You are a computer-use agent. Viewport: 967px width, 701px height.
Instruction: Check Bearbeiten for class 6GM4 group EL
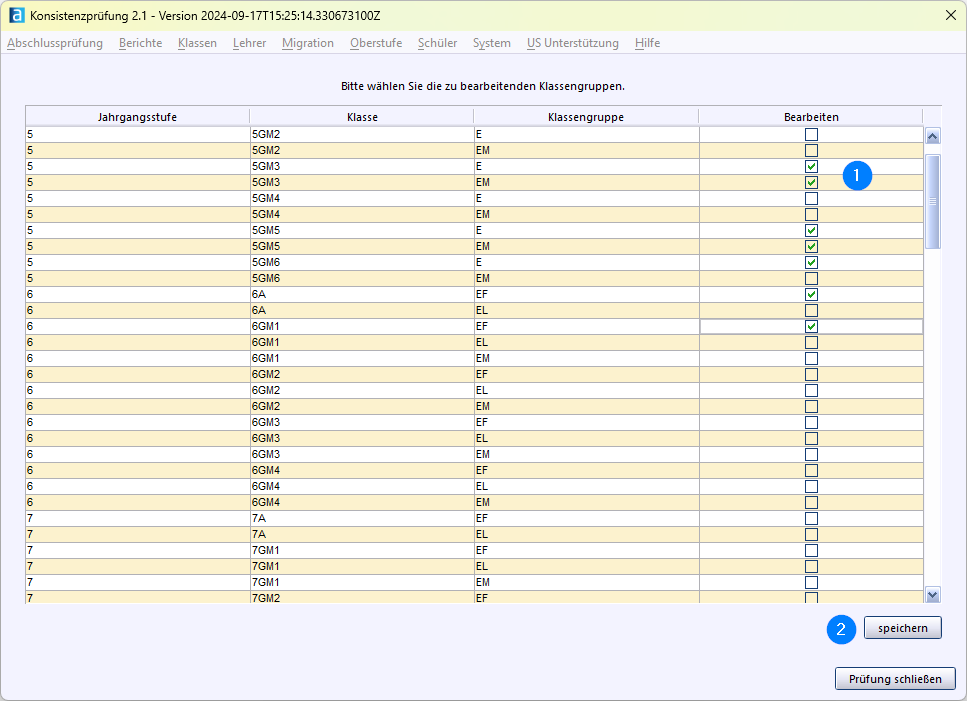click(812, 487)
